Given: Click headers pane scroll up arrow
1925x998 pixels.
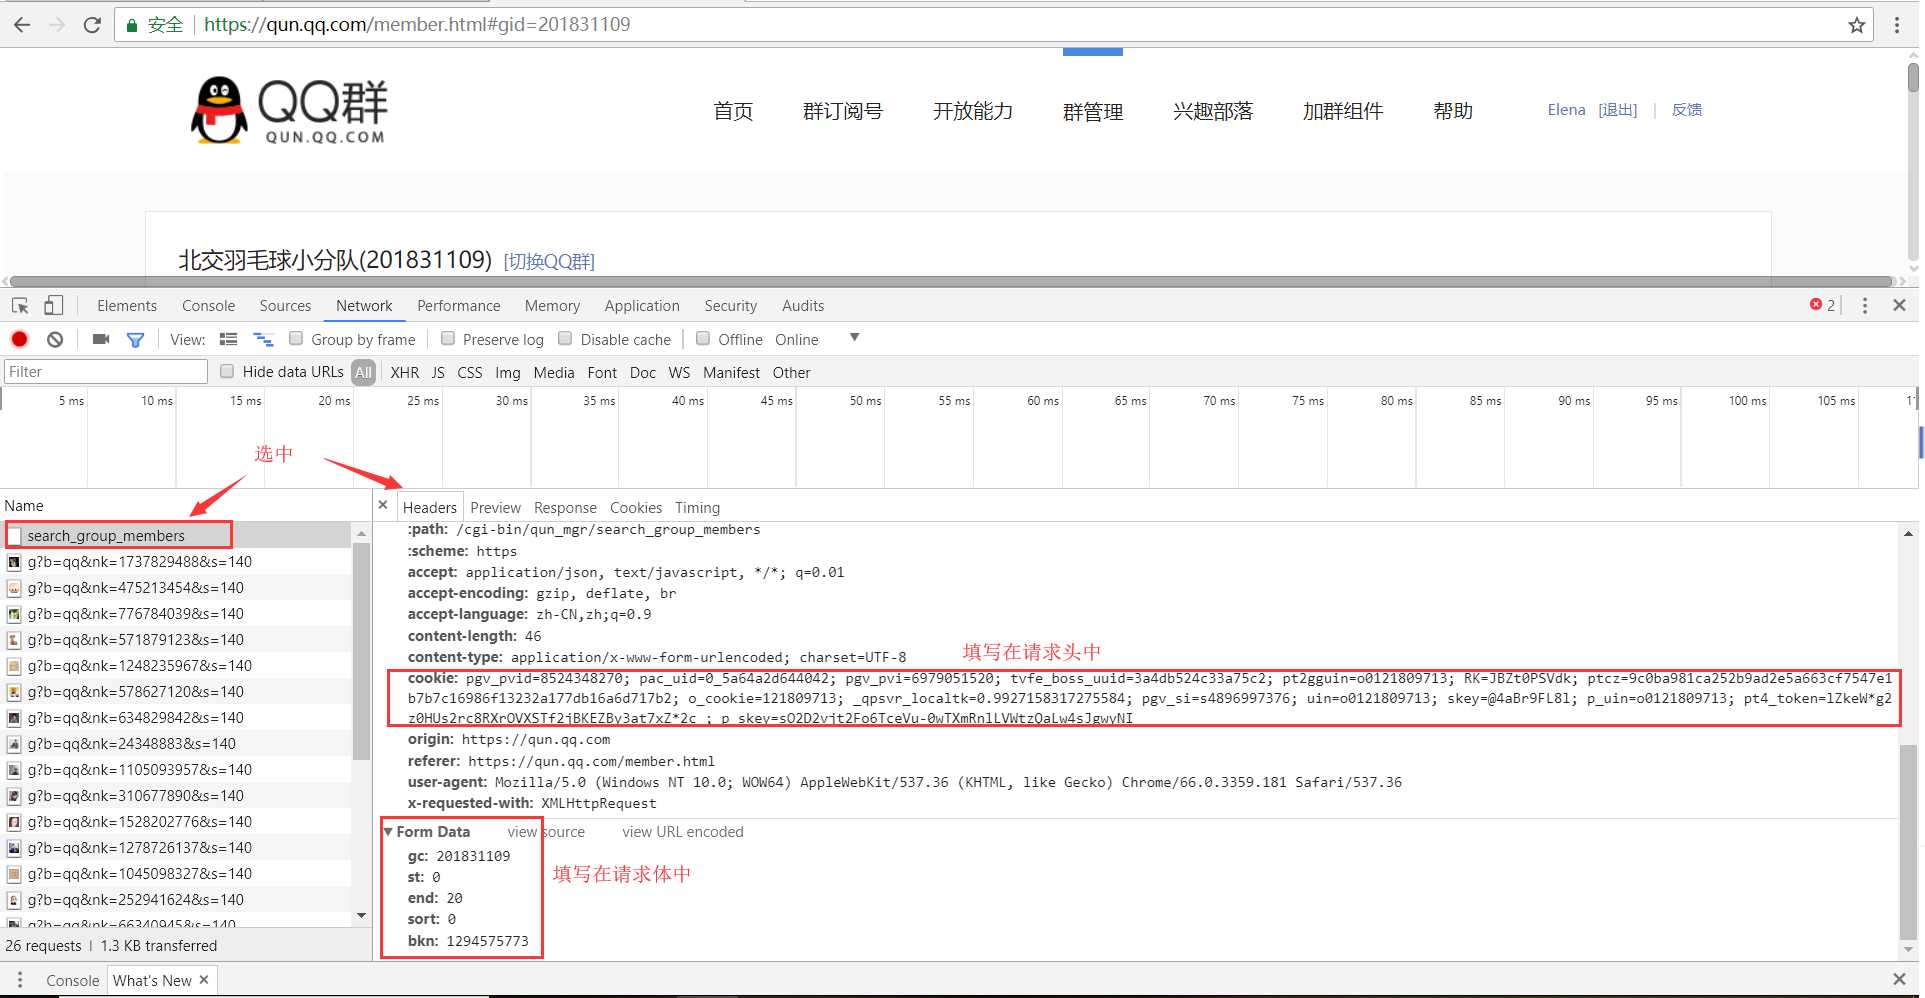Looking at the screenshot, I should pyautogui.click(x=1908, y=534).
